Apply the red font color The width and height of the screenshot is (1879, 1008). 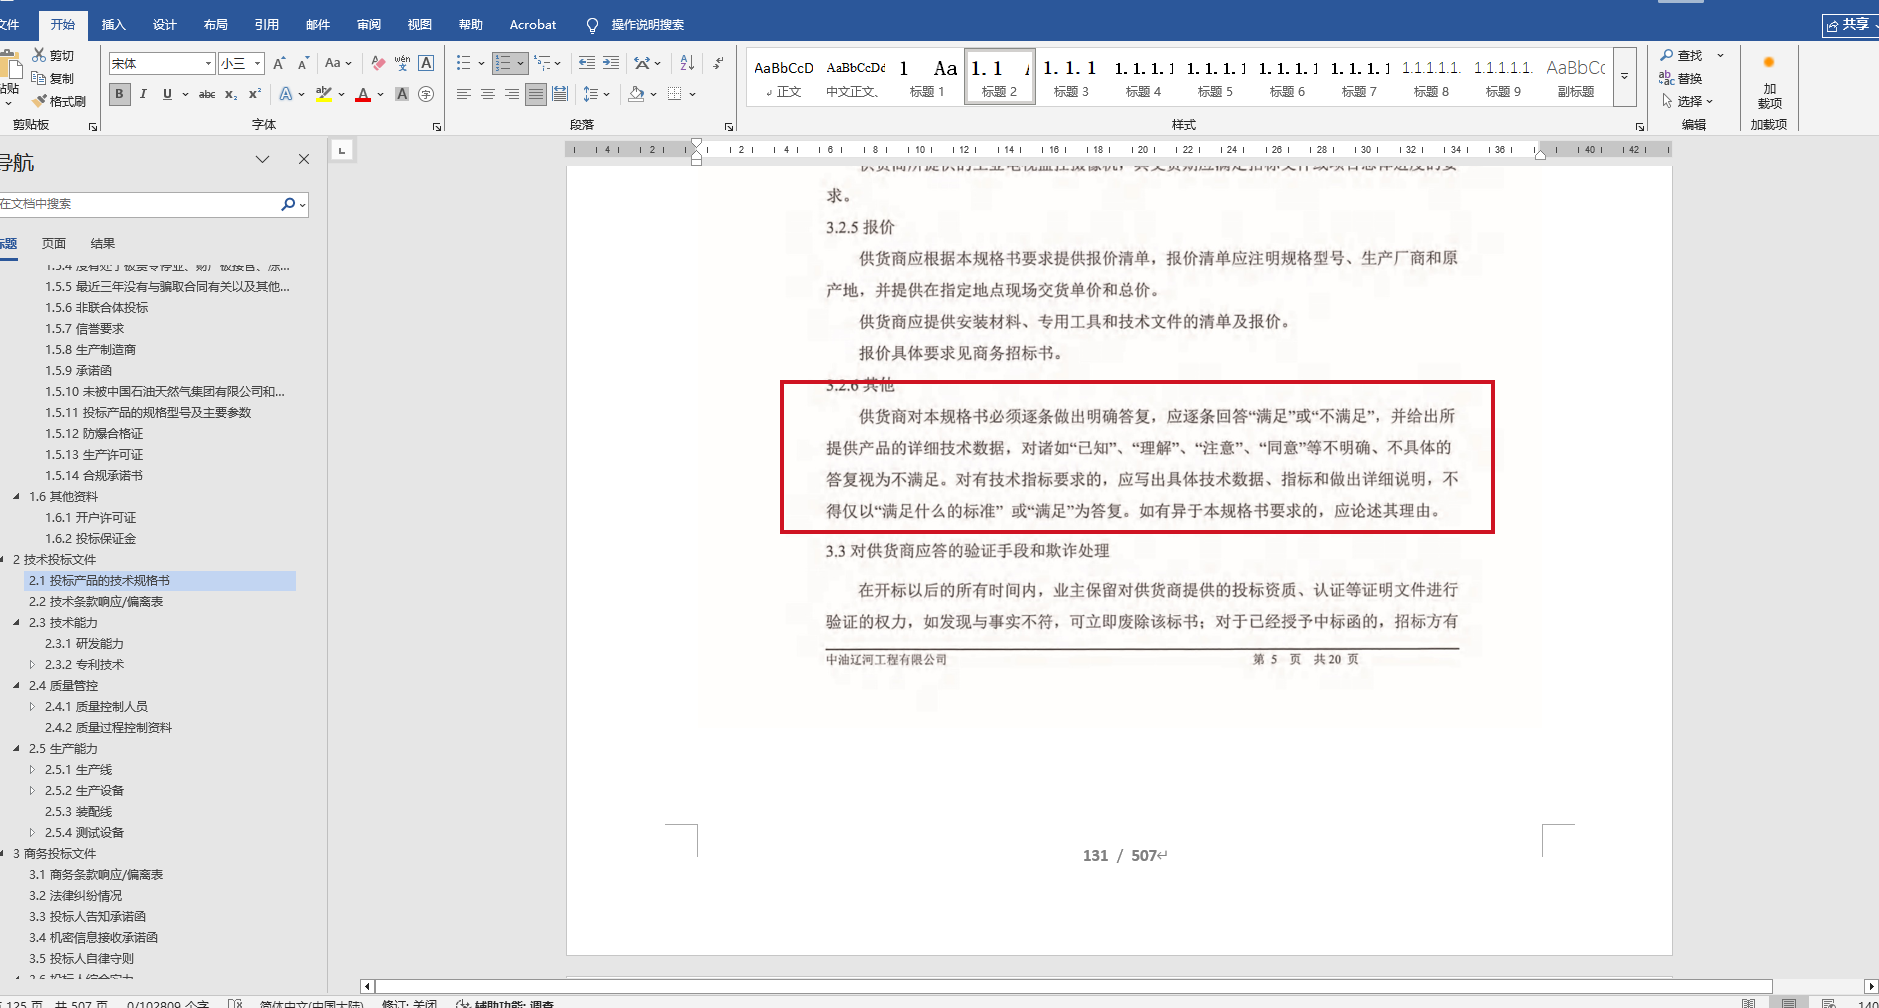pyautogui.click(x=363, y=94)
